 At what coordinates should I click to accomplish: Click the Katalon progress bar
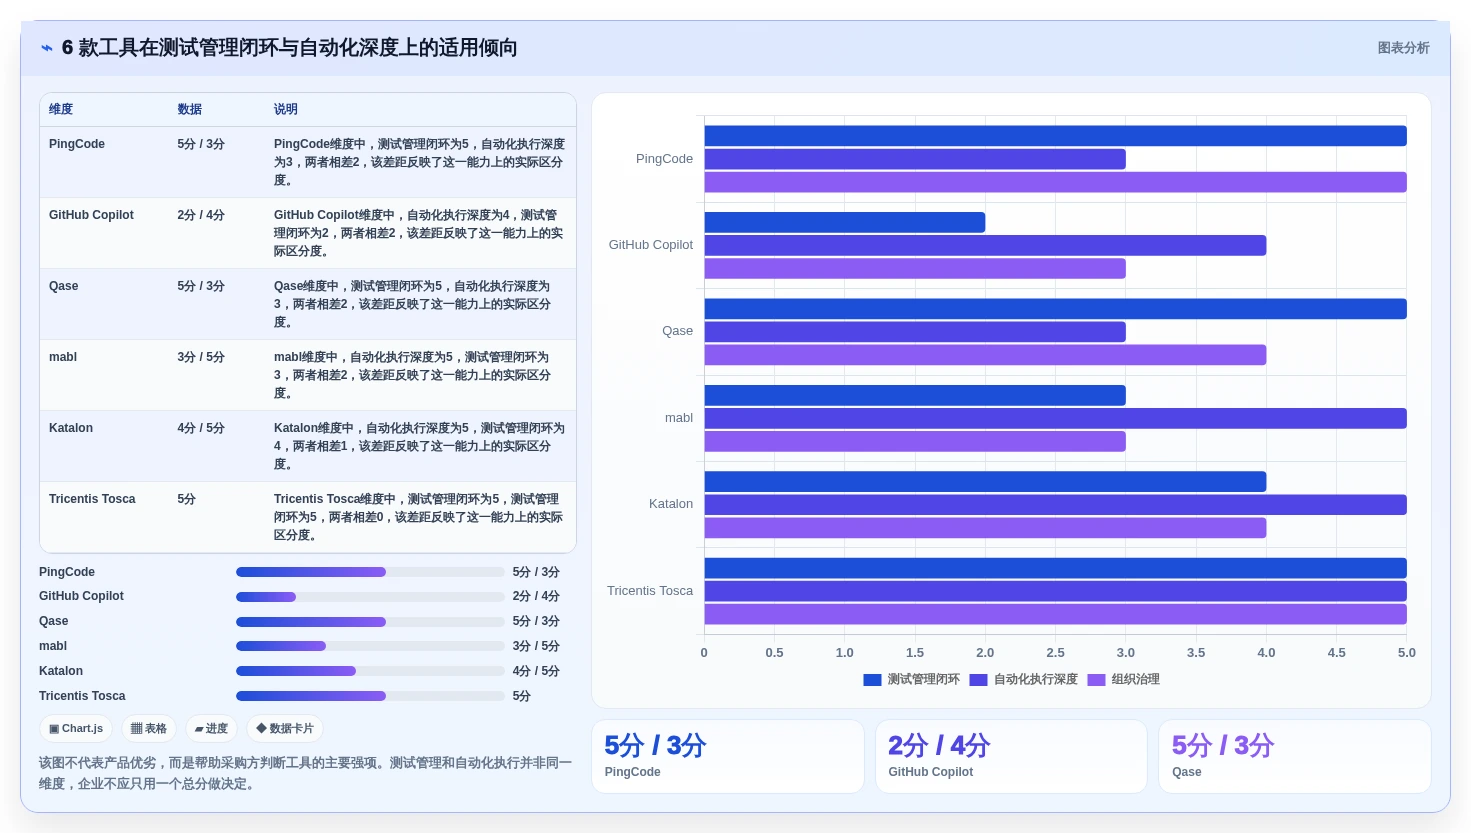pos(370,671)
